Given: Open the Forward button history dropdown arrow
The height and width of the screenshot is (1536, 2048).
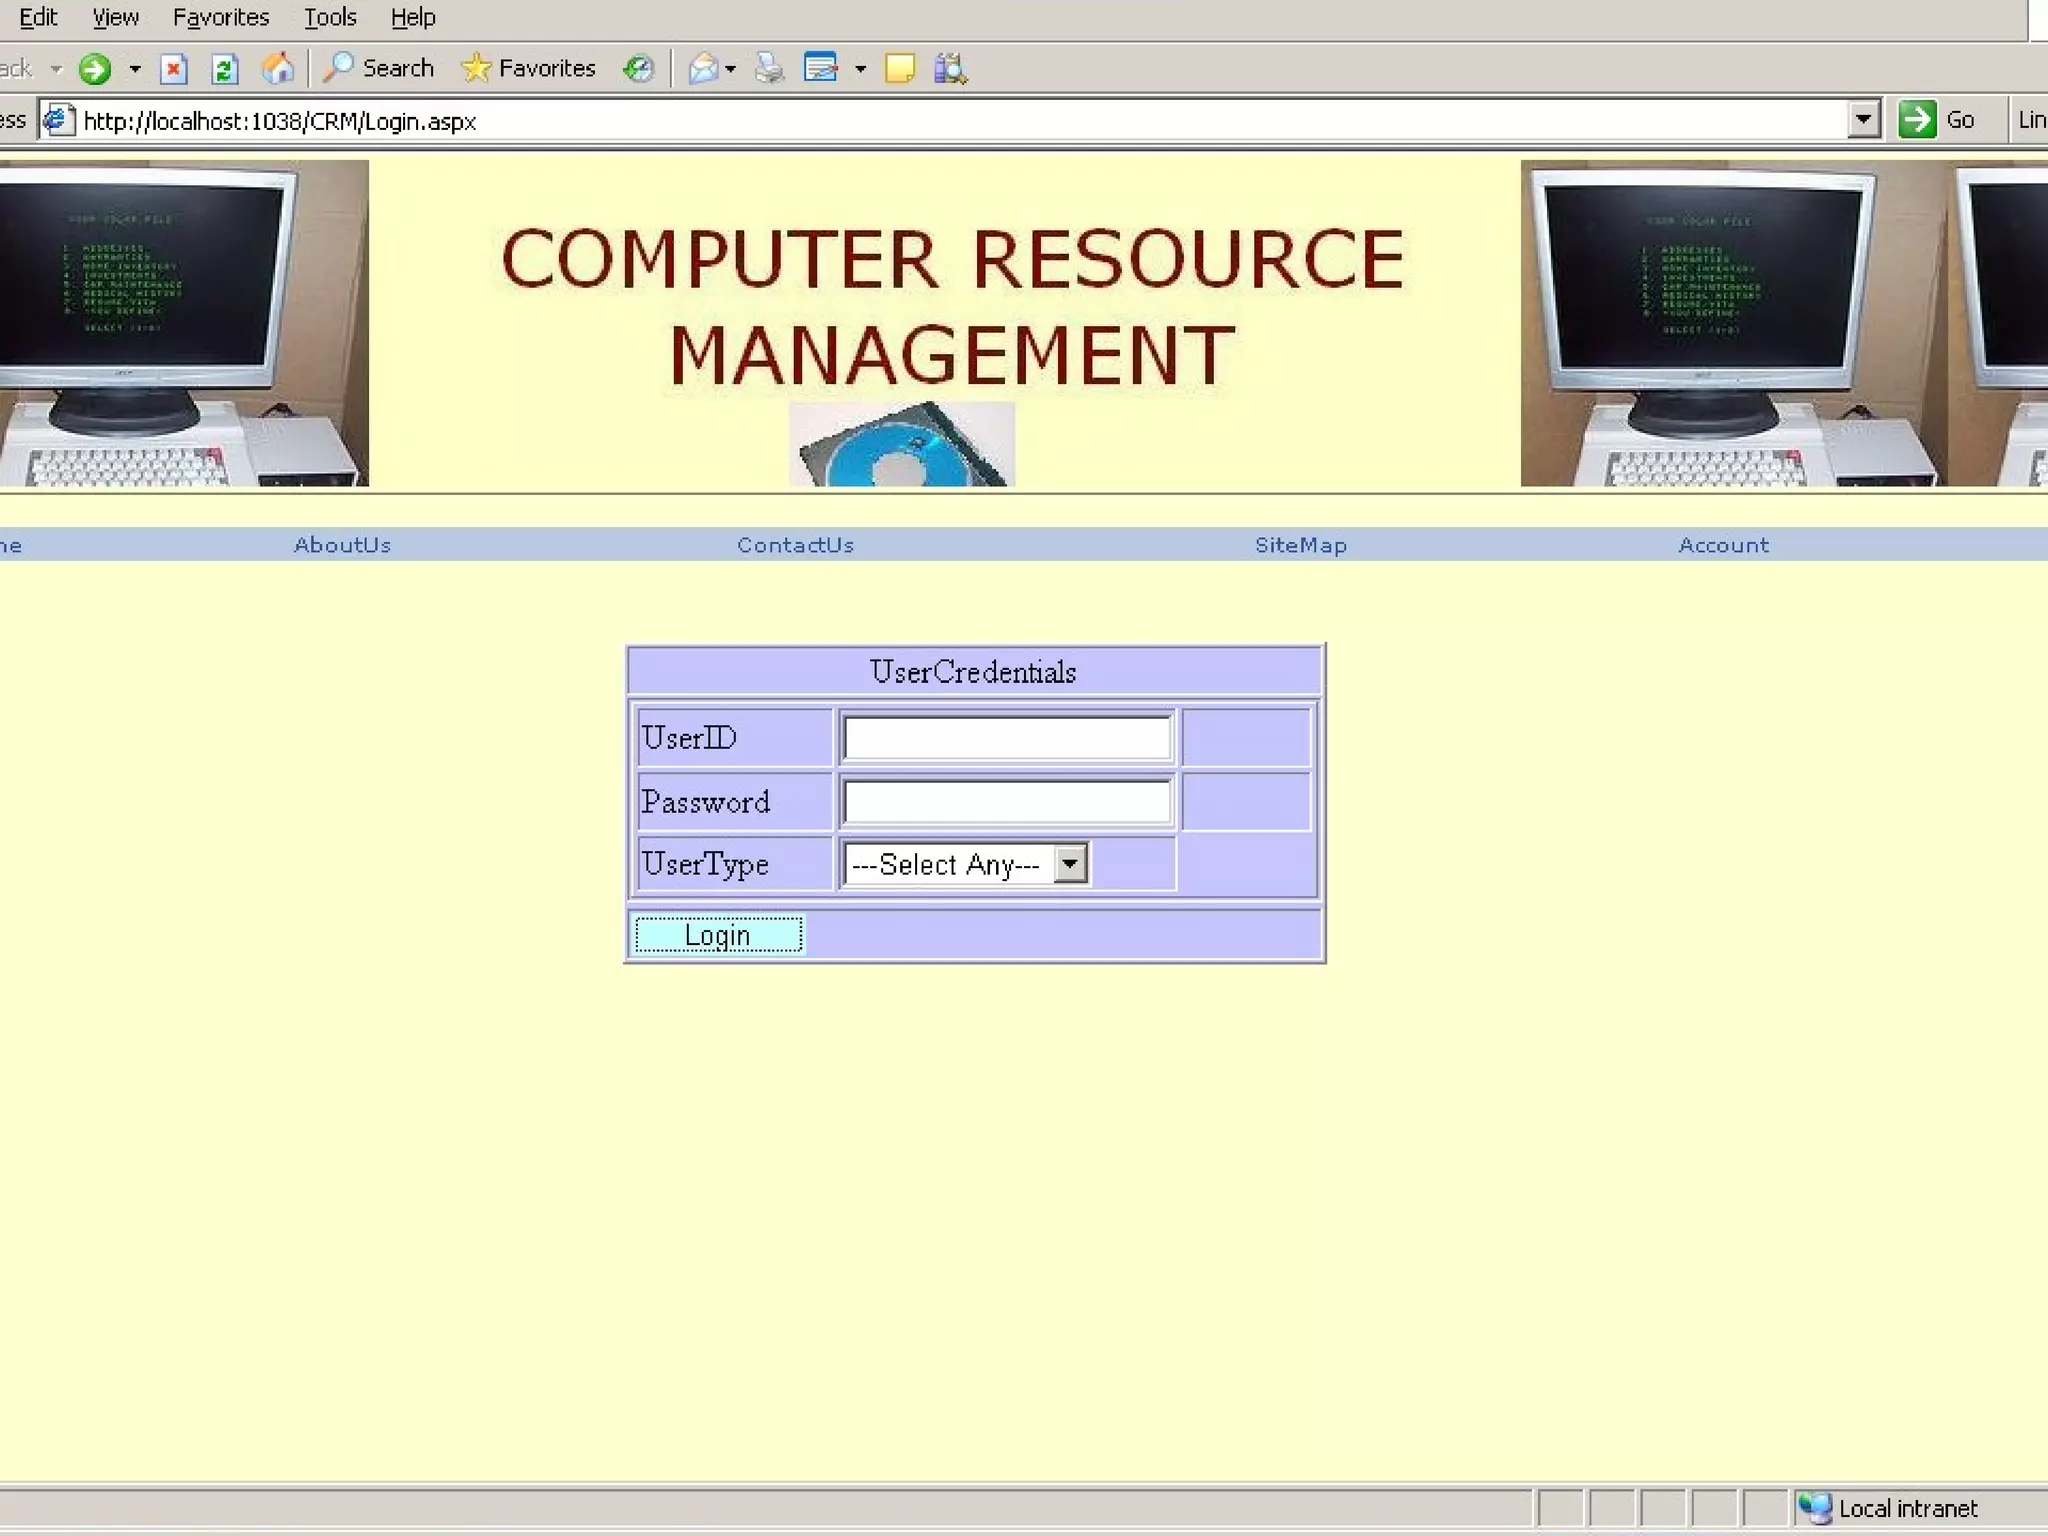Looking at the screenshot, I should point(135,69).
